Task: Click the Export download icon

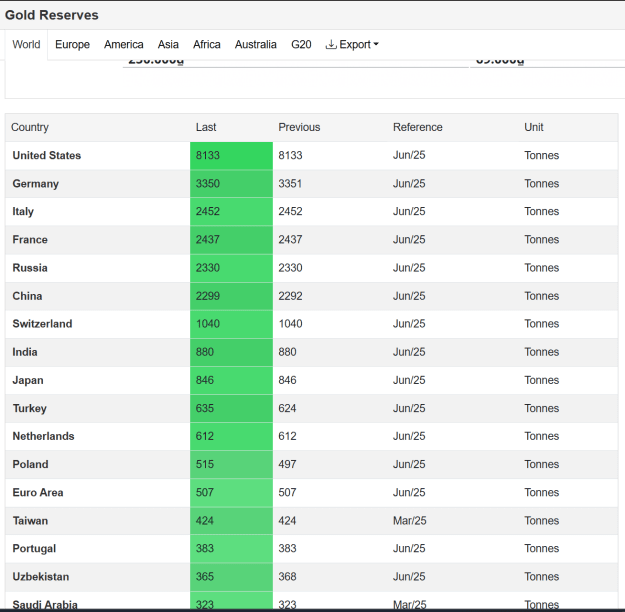Action: click(x=331, y=44)
